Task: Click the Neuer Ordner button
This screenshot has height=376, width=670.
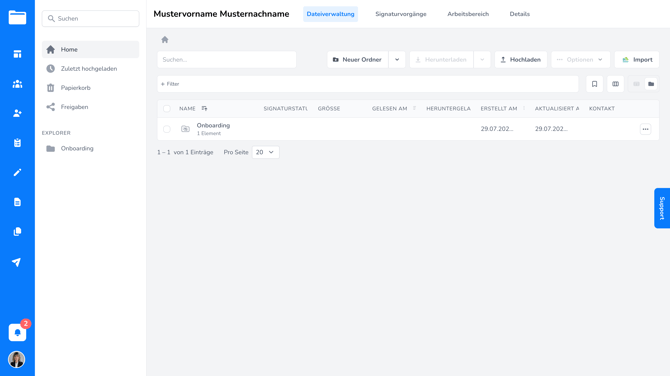Action: pyautogui.click(x=358, y=60)
